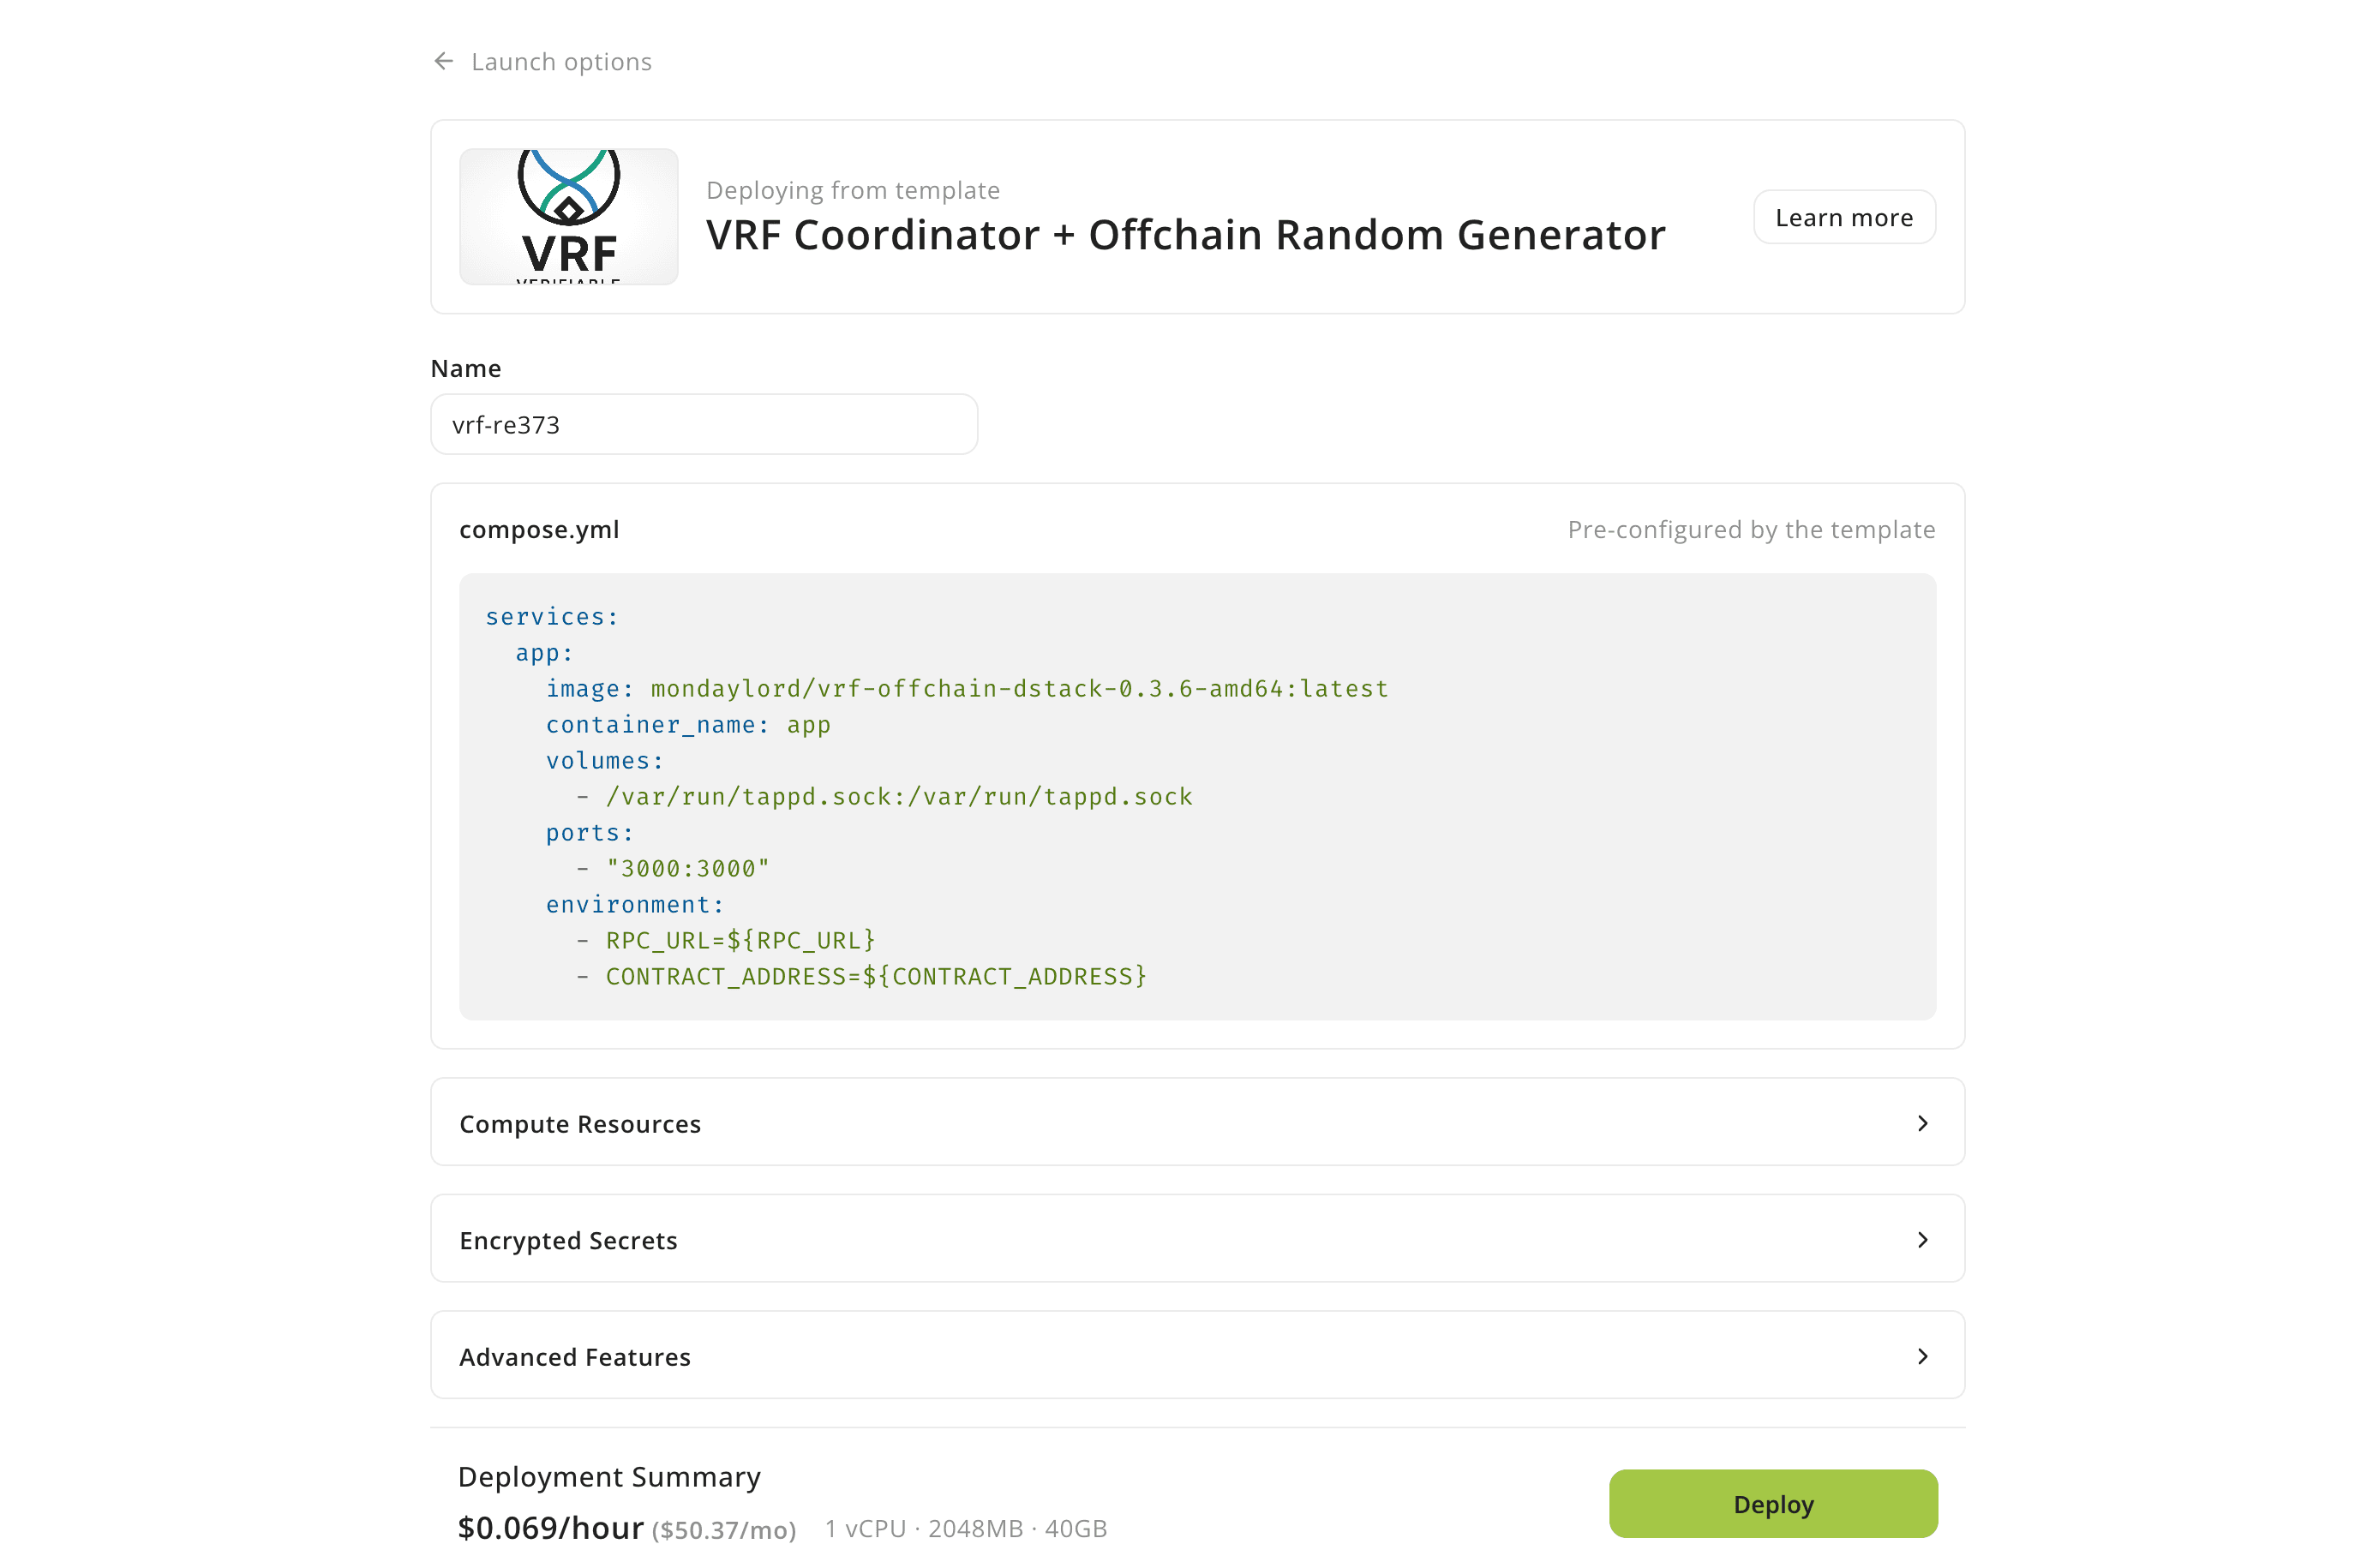Click the Pre-configured by the template note
The image size is (2367, 1568).
[x=1750, y=530]
